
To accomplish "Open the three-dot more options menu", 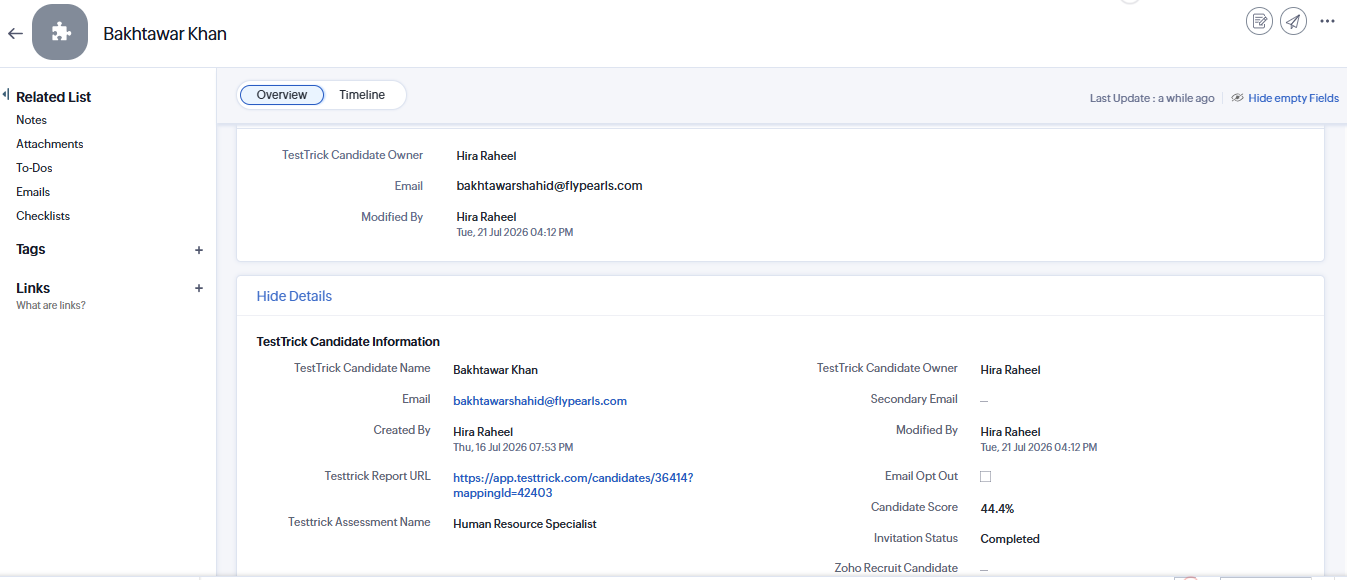I will pyautogui.click(x=1328, y=21).
